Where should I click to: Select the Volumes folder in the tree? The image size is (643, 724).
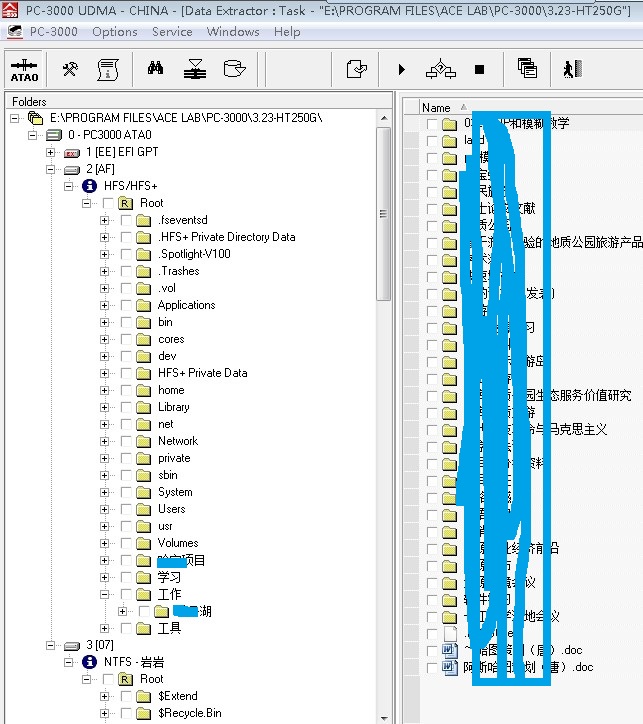click(178, 543)
